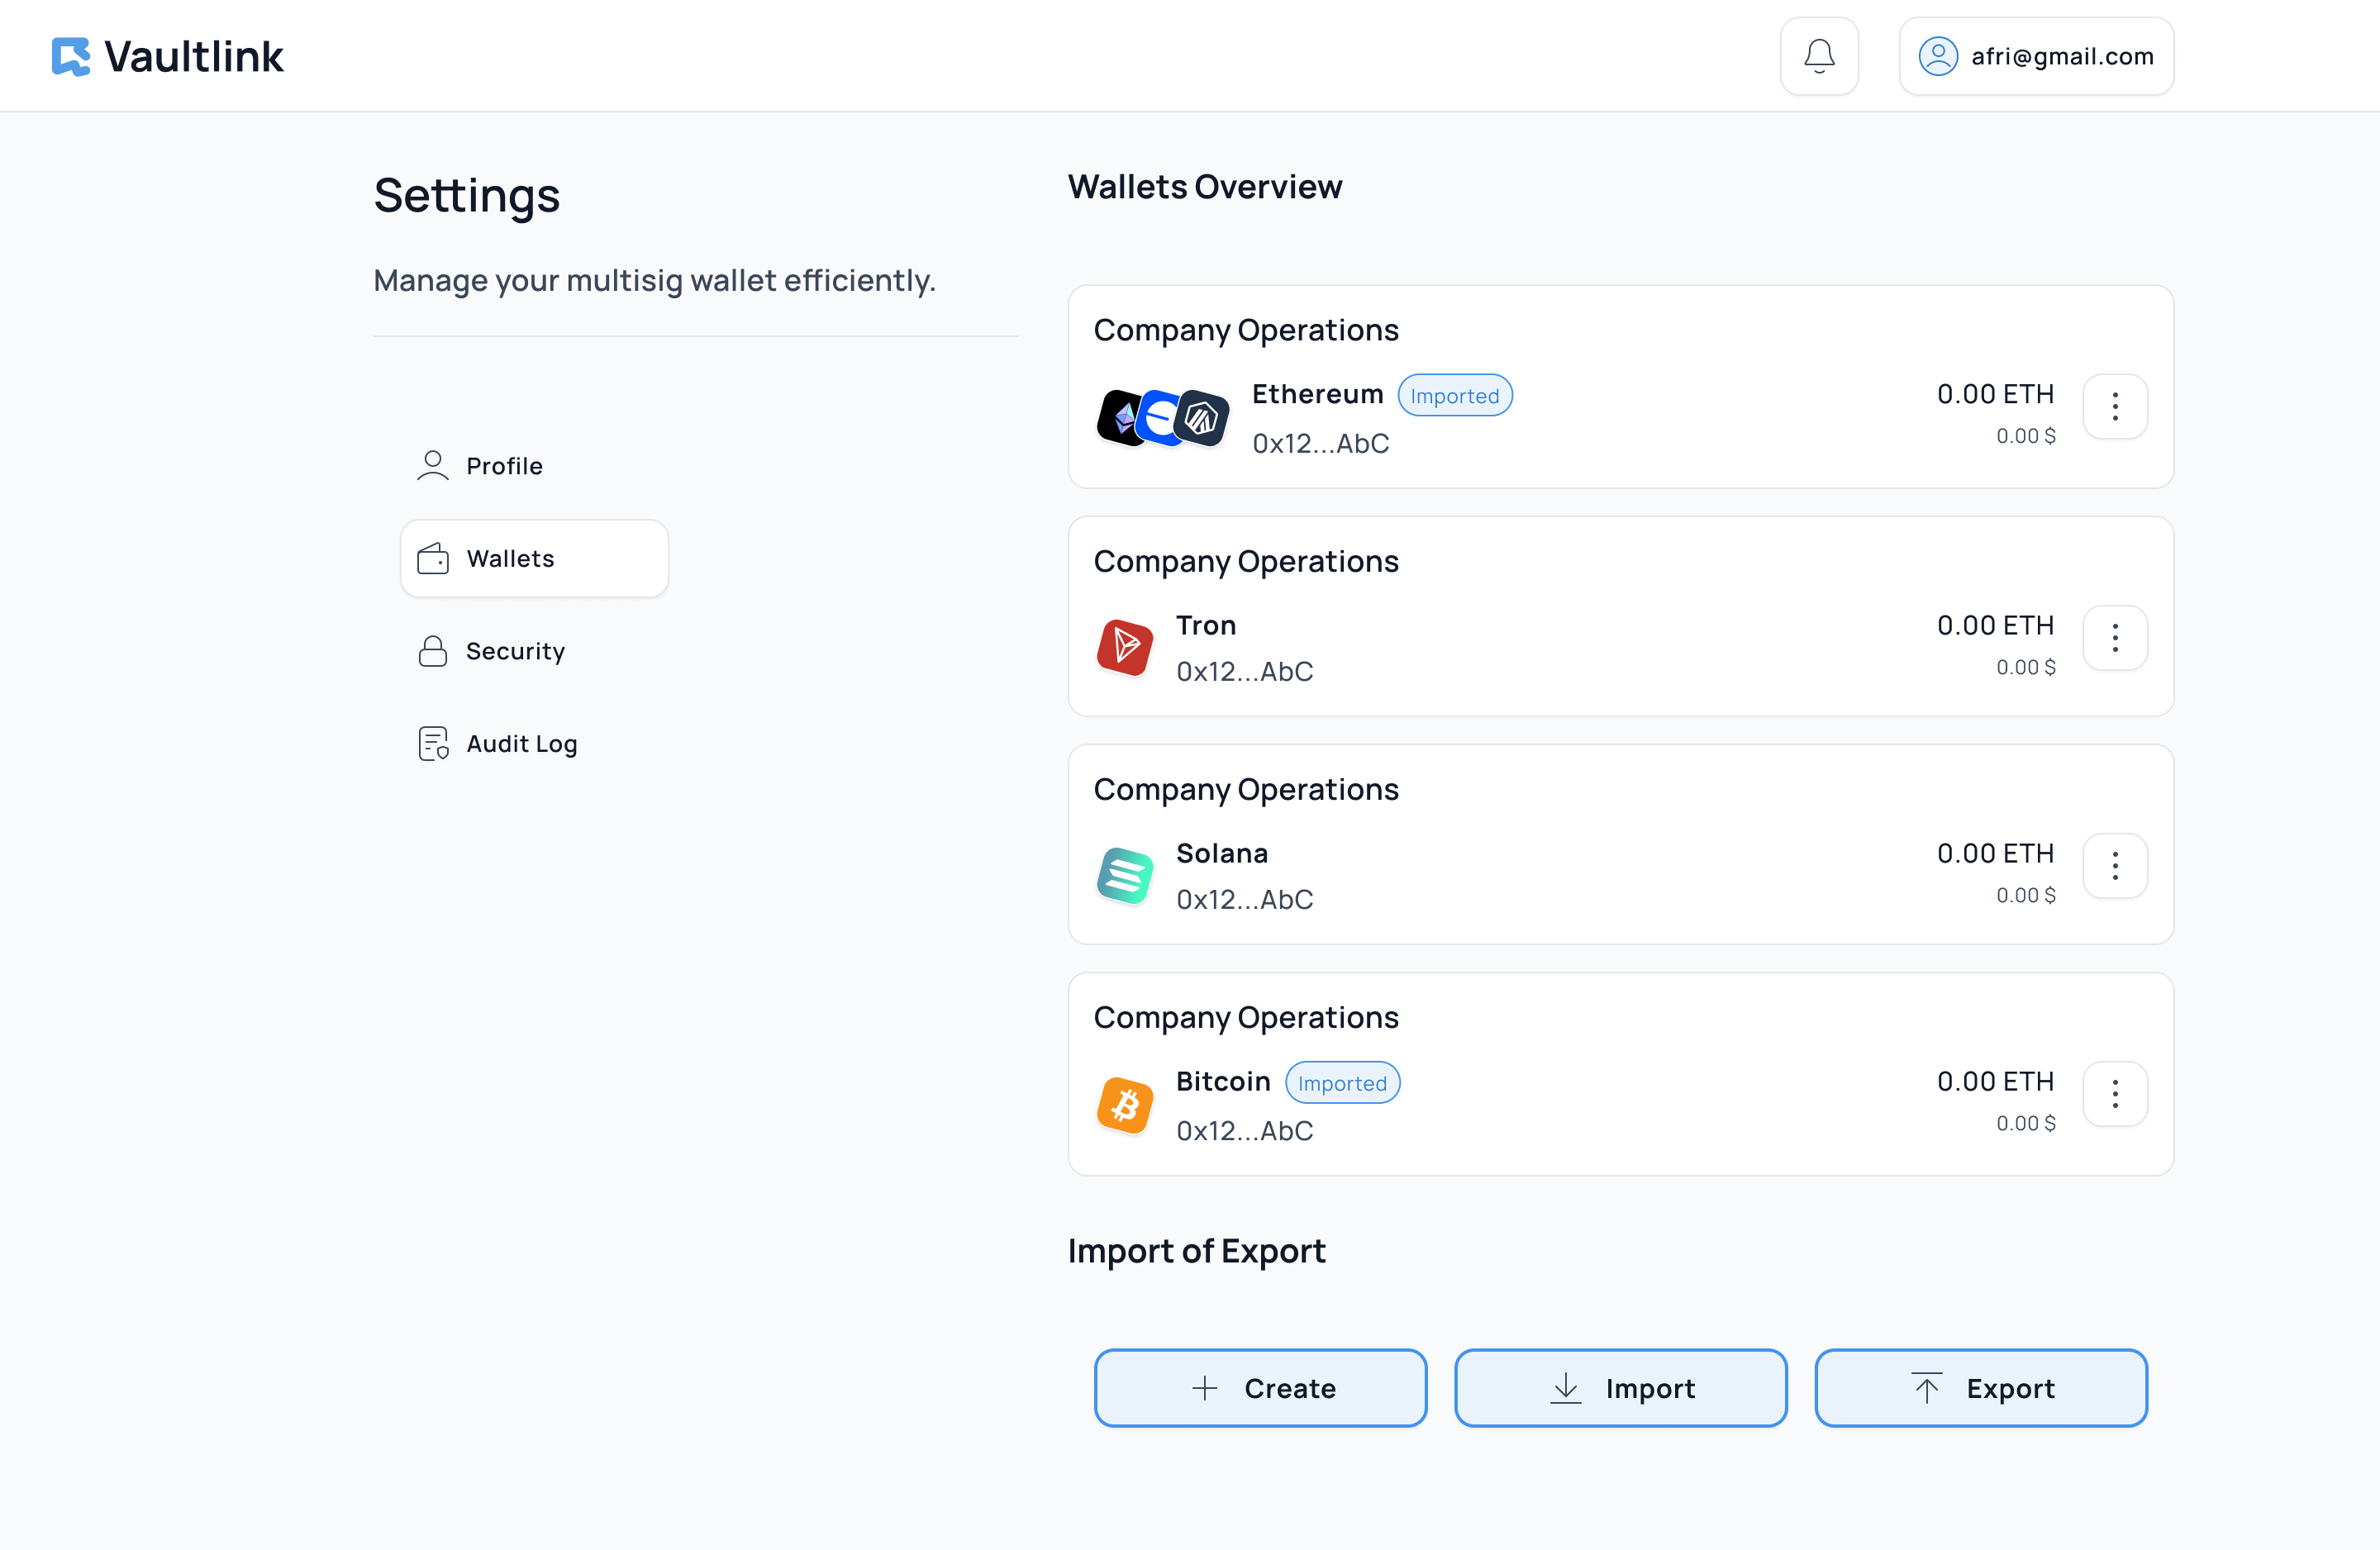Open notifications bell
The image size is (2380, 1550).
[x=1819, y=56]
